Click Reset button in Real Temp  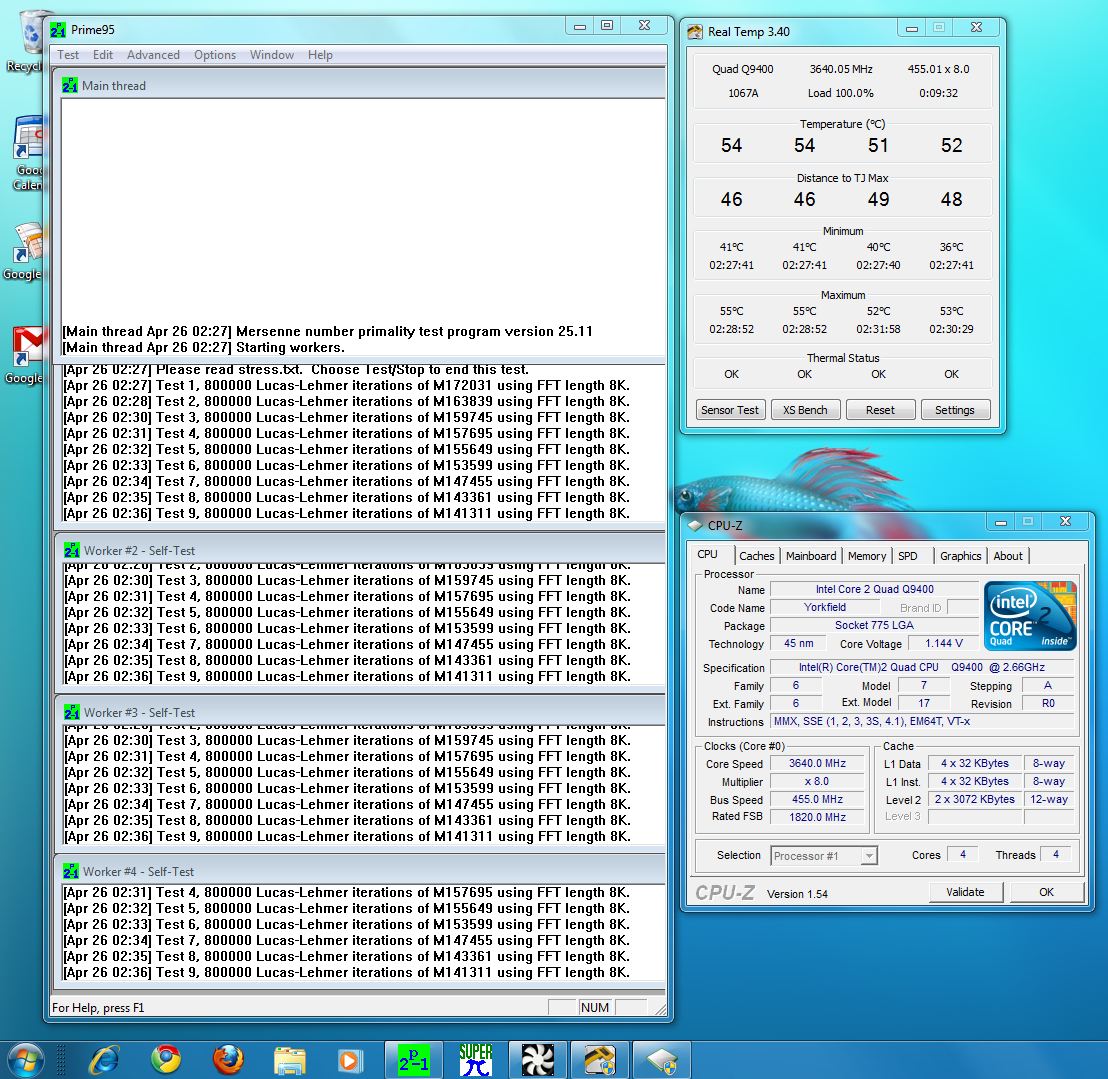click(x=880, y=410)
